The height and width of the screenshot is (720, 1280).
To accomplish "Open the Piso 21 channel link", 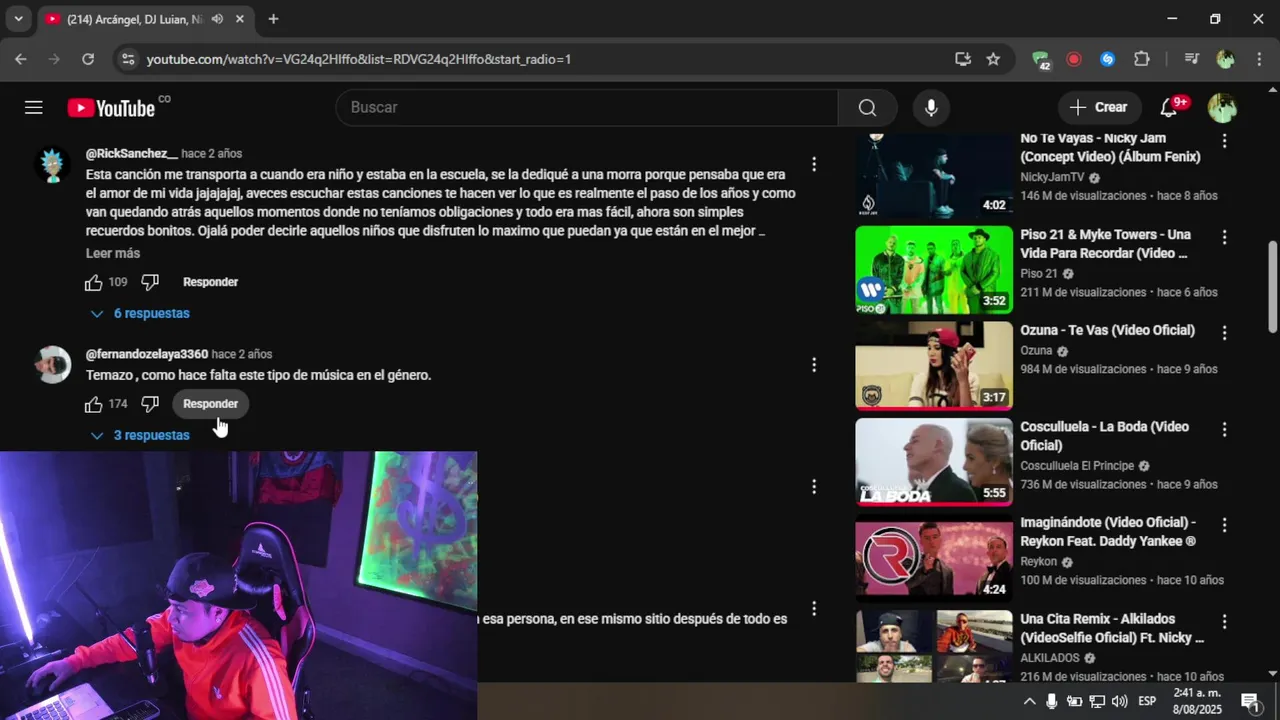I will pyautogui.click(x=1039, y=273).
